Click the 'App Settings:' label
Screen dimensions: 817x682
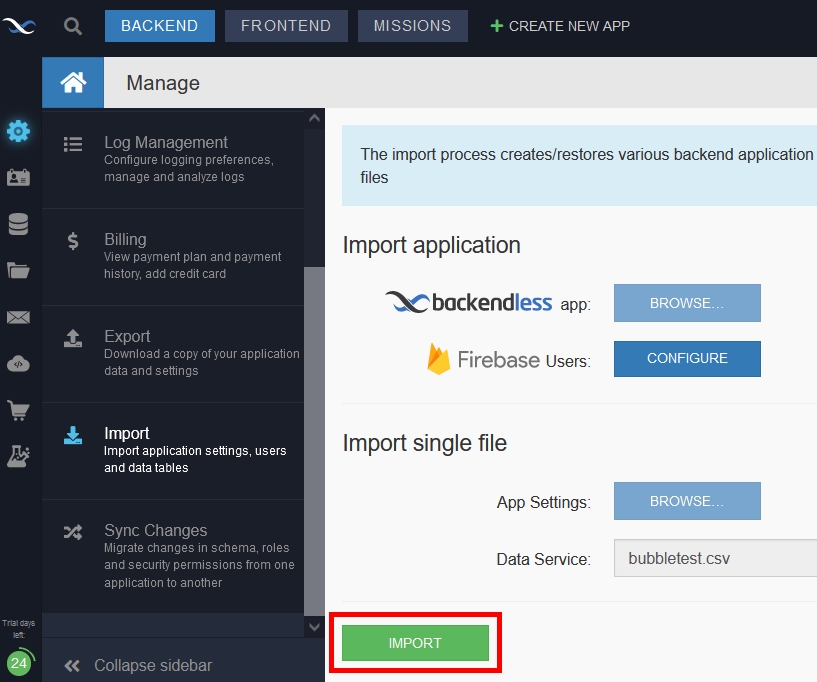pos(543,502)
